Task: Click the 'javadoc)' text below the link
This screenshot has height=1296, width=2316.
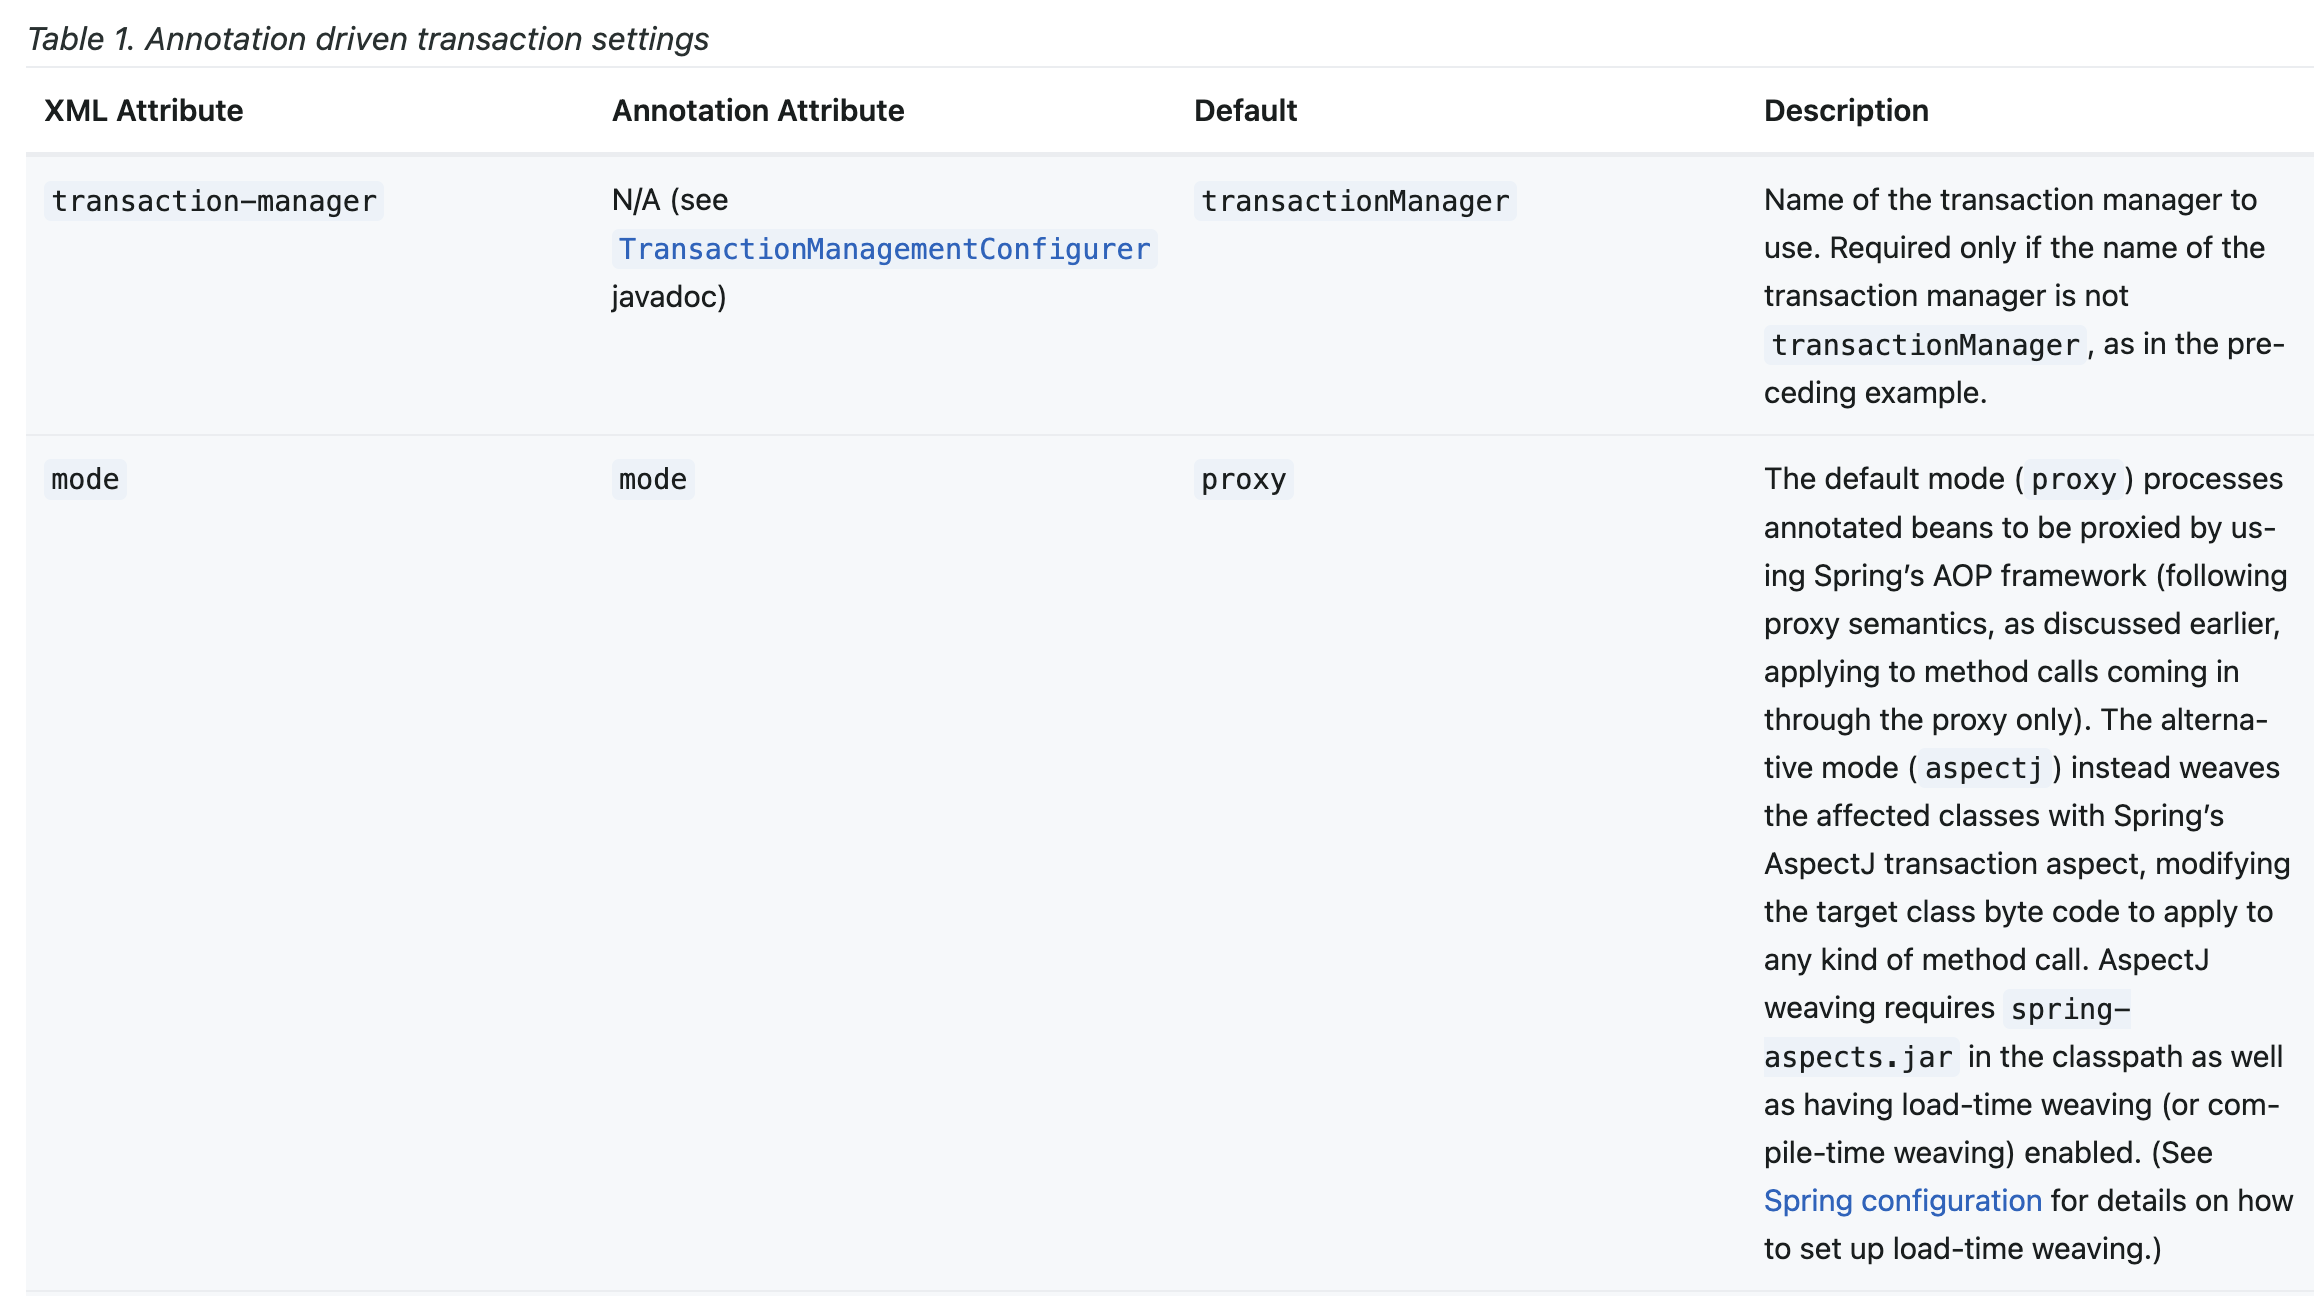Action: (668, 296)
